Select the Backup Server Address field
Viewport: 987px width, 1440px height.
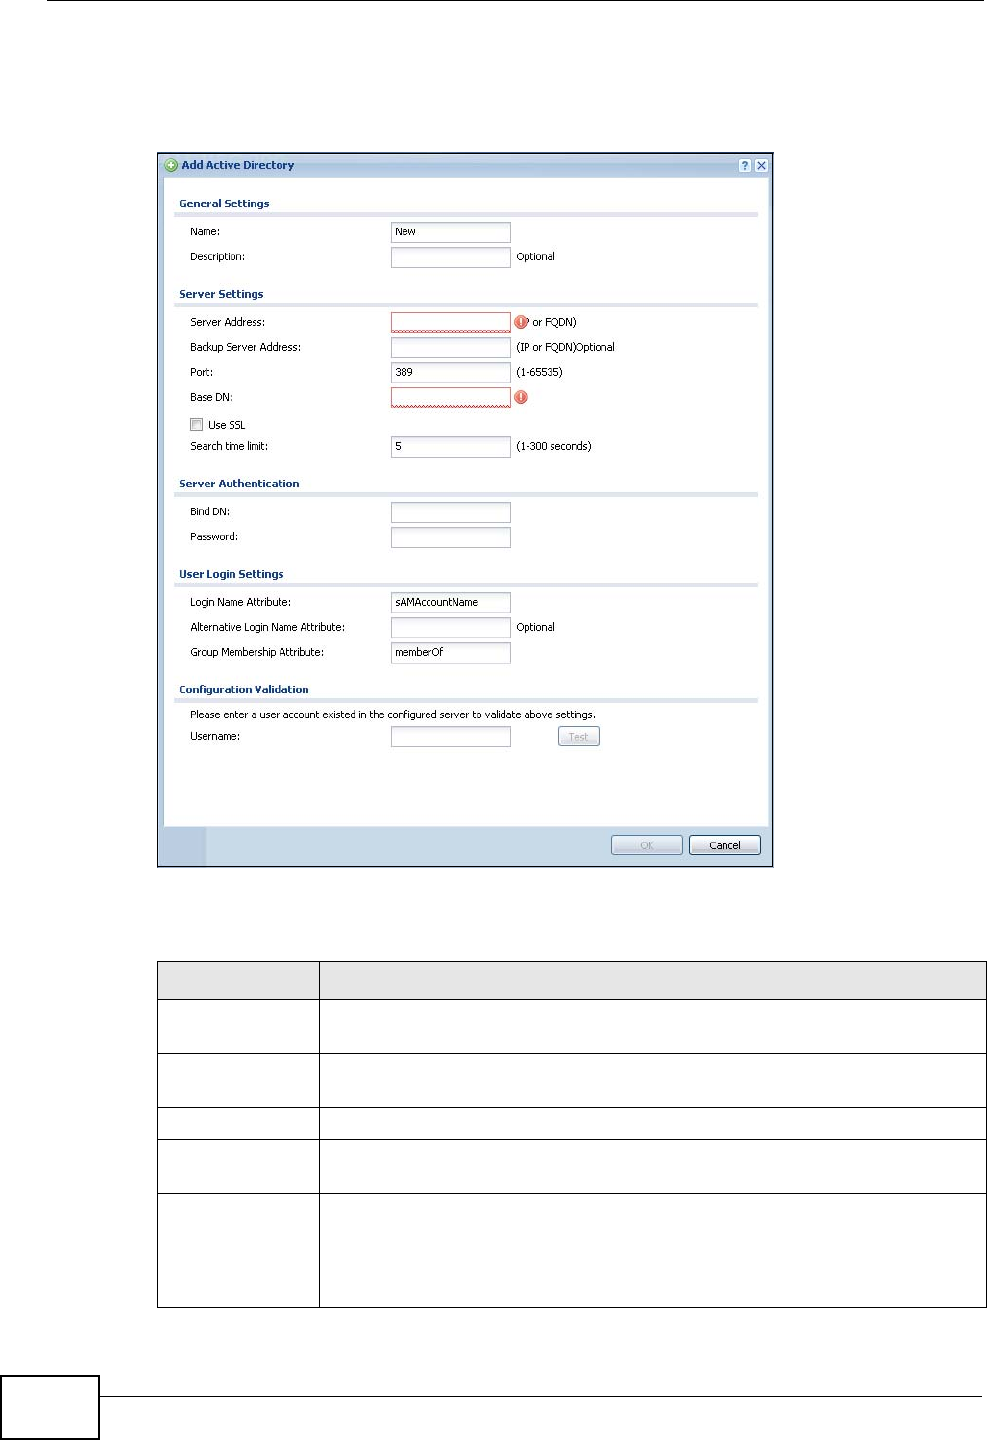451,347
